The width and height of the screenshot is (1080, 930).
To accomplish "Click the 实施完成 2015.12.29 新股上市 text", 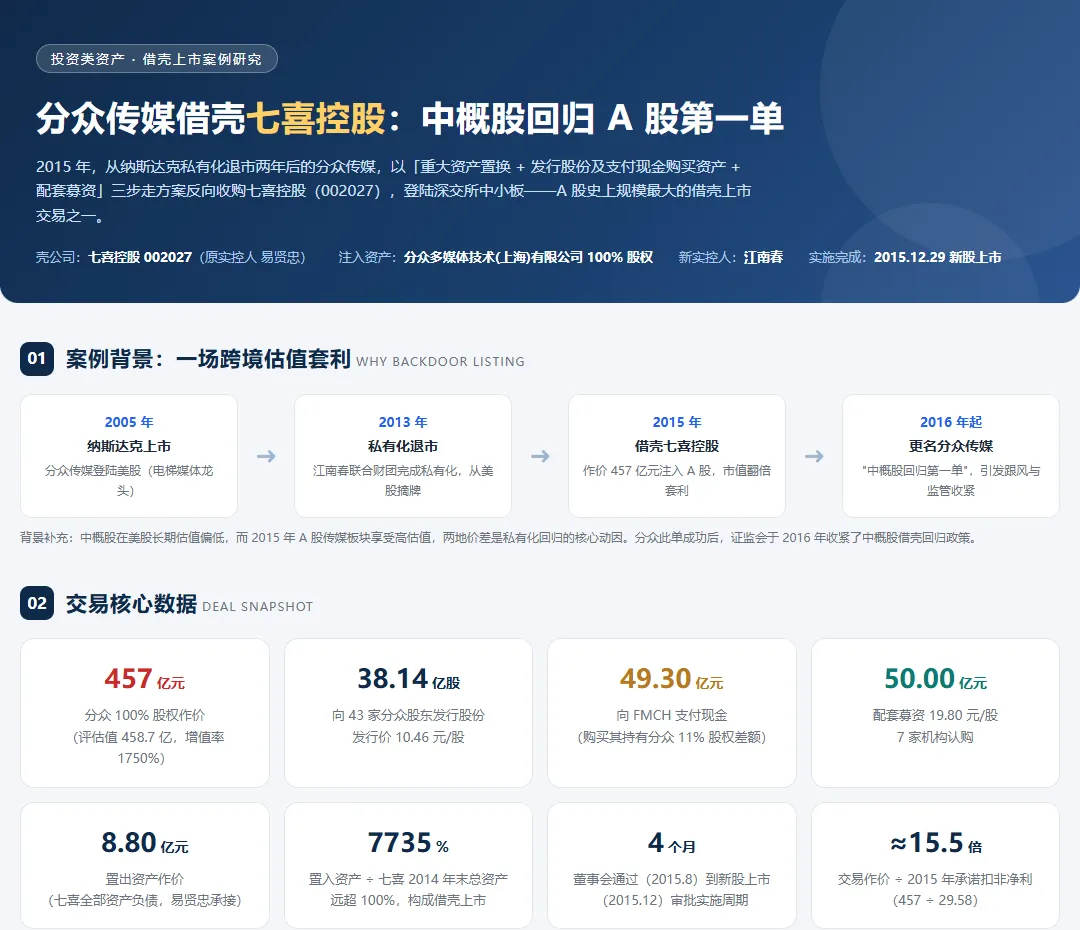I will point(904,257).
